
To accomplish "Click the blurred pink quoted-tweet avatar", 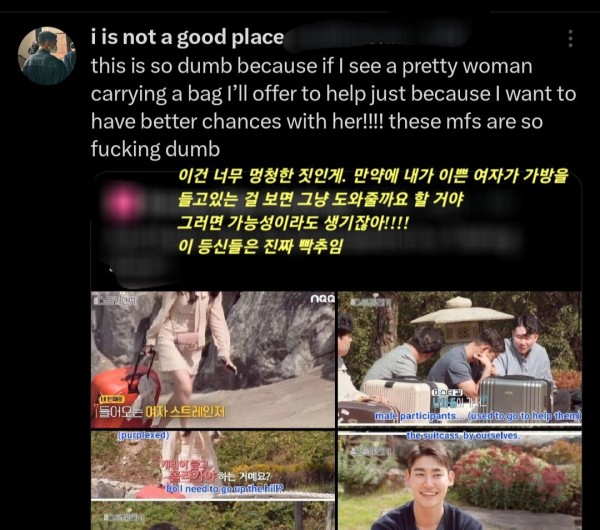I will click(x=121, y=203).
